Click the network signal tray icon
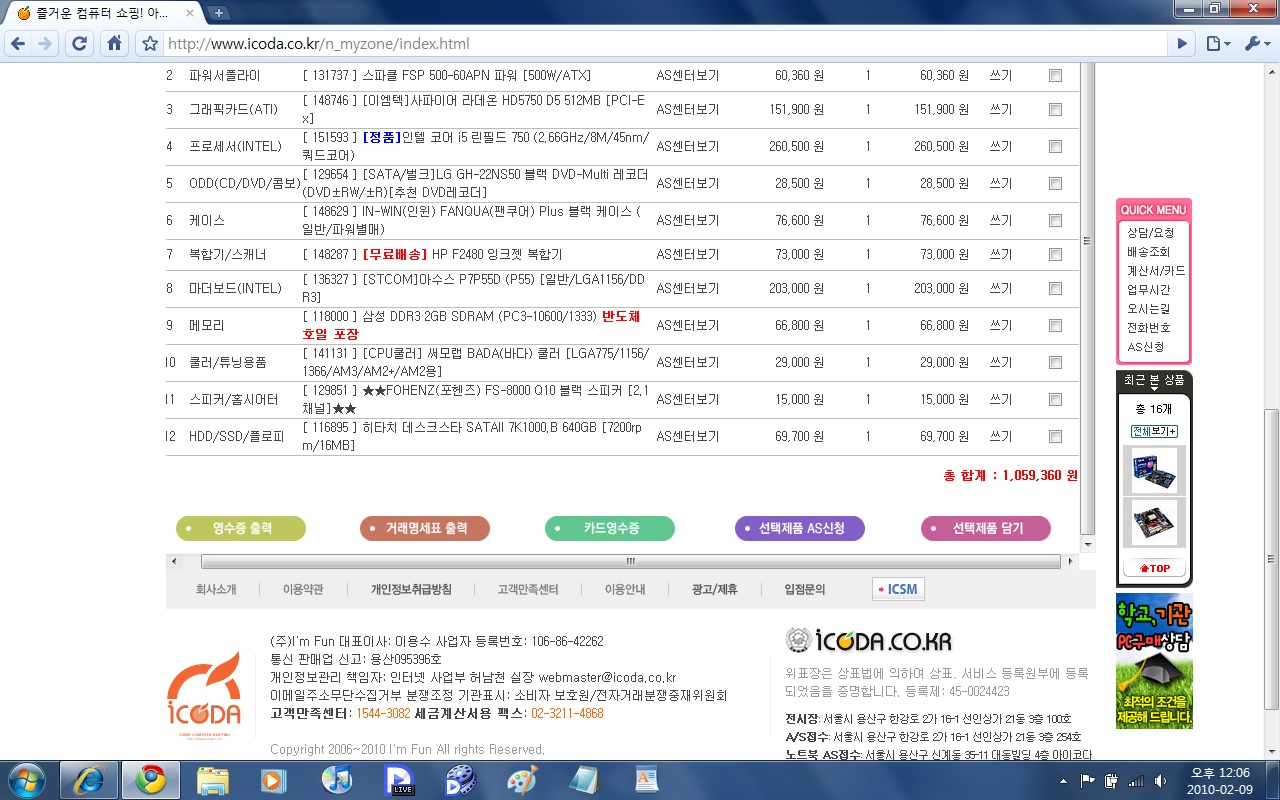This screenshot has width=1280, height=800. pos(1136,780)
